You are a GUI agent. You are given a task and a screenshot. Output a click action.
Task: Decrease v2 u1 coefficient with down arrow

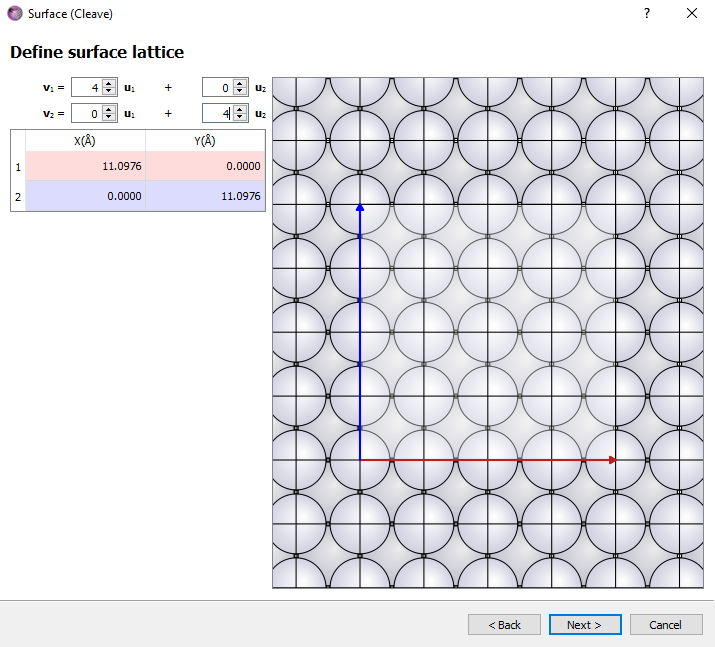point(109,117)
